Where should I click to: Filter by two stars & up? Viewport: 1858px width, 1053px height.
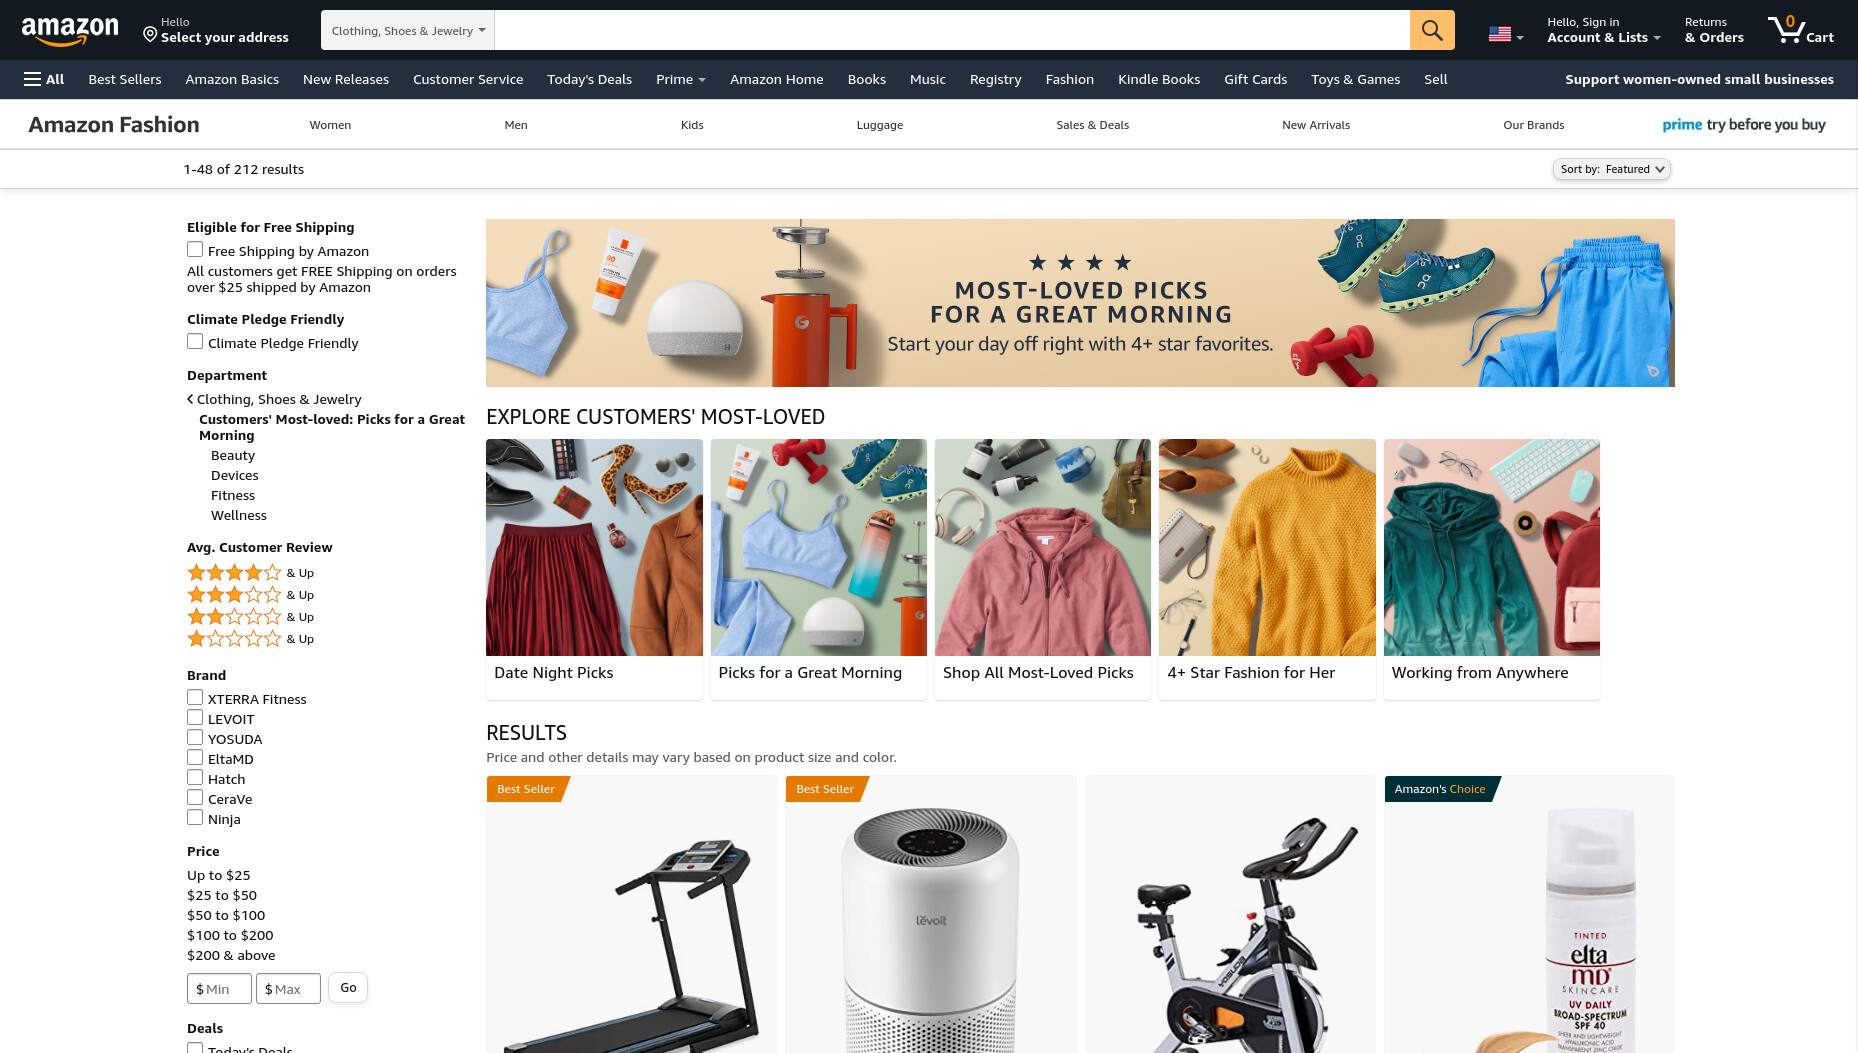tap(250, 617)
